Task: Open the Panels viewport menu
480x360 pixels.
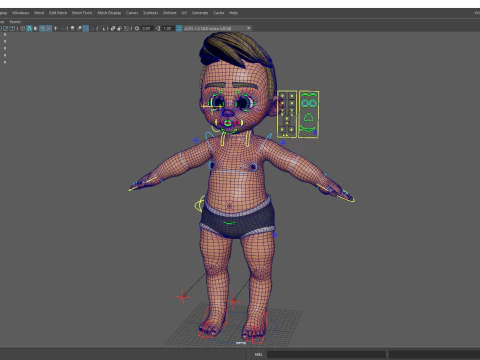Action: click(15, 22)
